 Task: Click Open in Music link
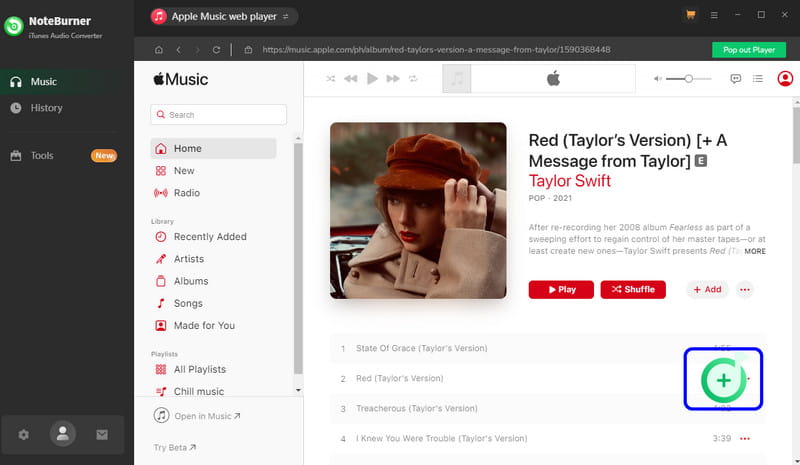(x=197, y=416)
